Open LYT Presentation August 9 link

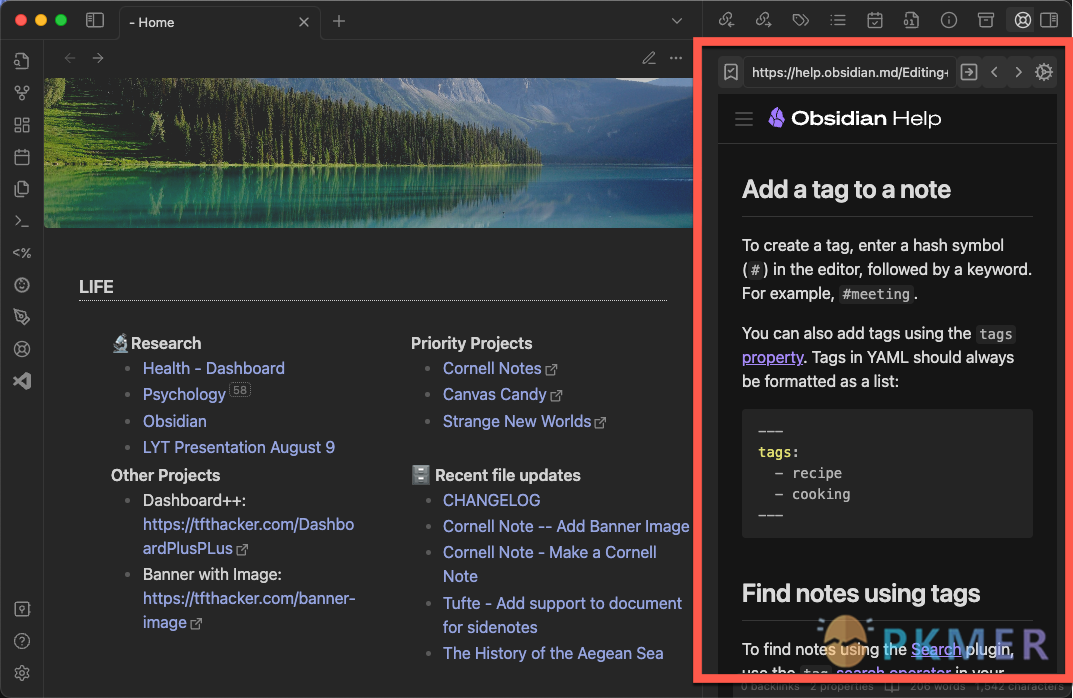point(239,447)
